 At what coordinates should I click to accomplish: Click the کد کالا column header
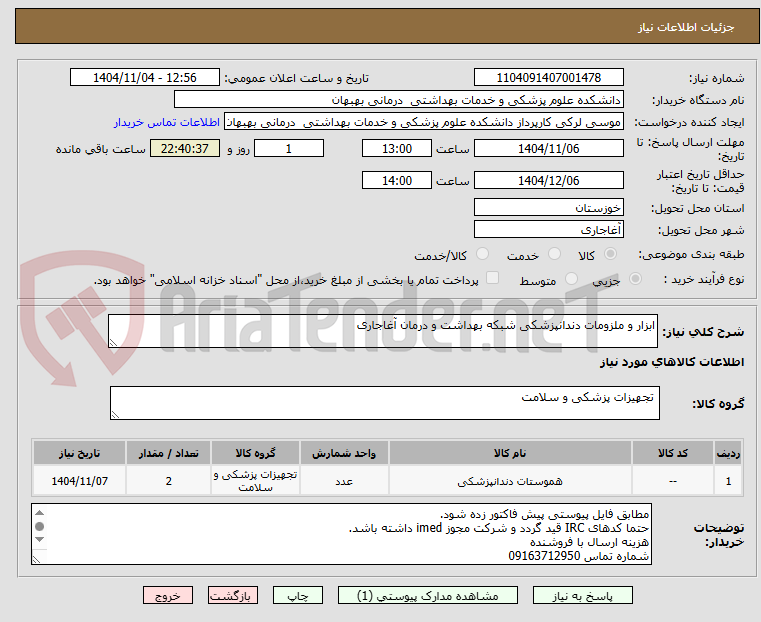click(673, 453)
